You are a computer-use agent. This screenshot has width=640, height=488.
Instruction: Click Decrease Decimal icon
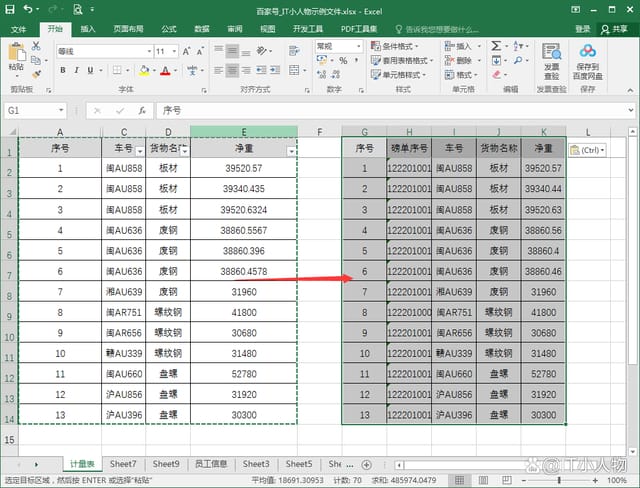(336, 74)
